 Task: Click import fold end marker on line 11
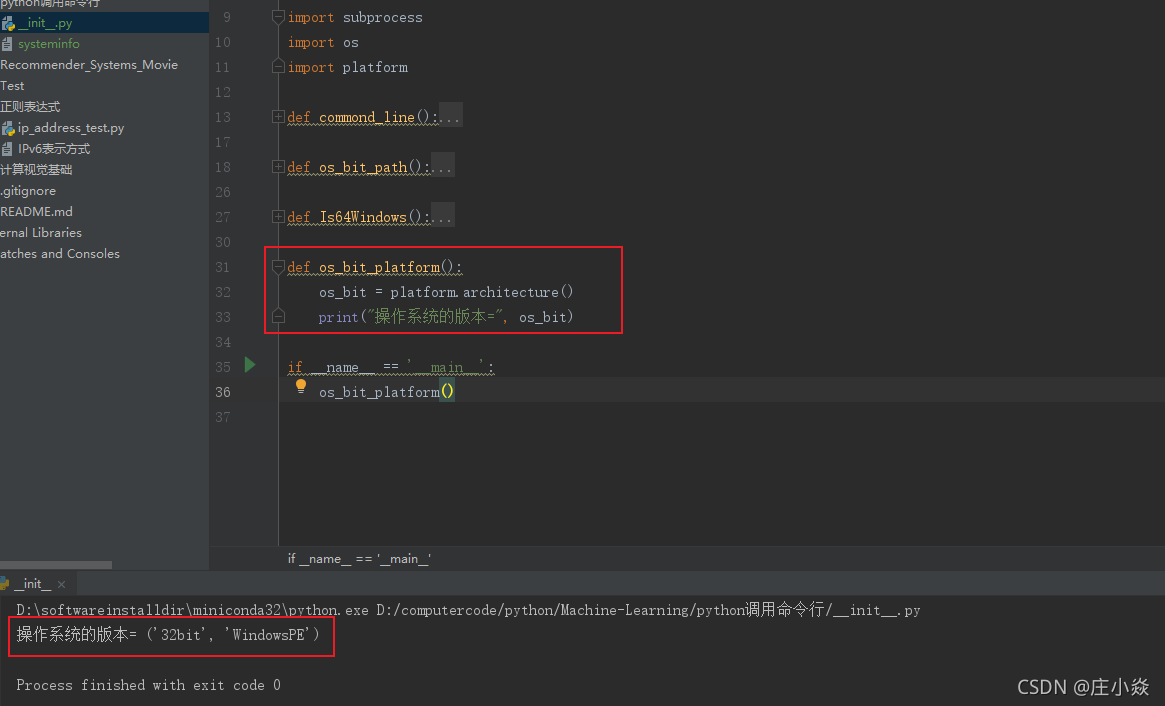click(278, 67)
